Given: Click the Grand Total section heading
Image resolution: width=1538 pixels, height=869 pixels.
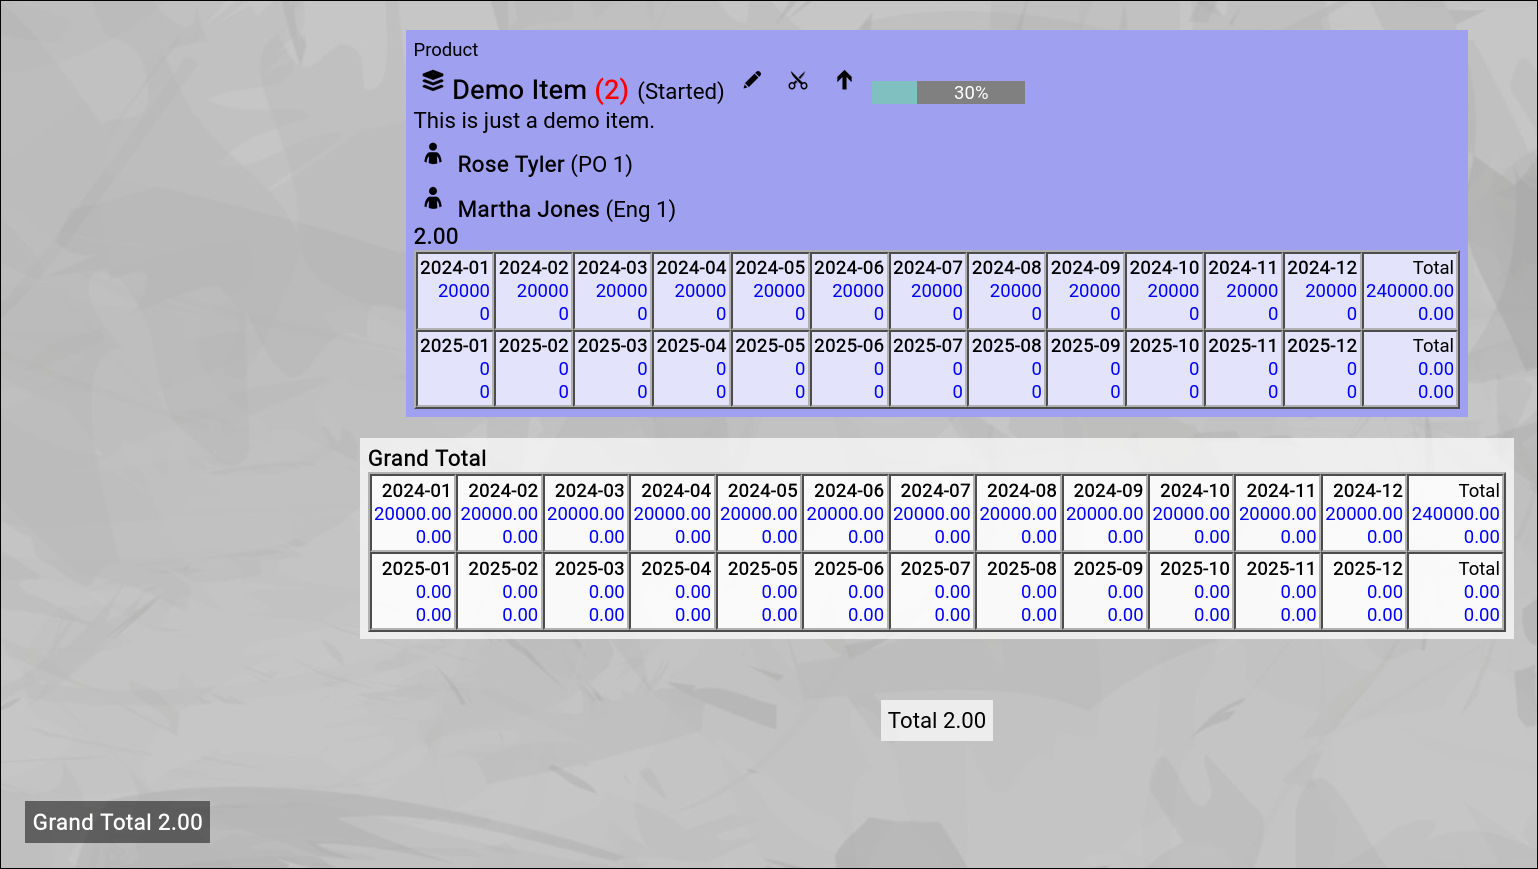Looking at the screenshot, I should [x=427, y=458].
